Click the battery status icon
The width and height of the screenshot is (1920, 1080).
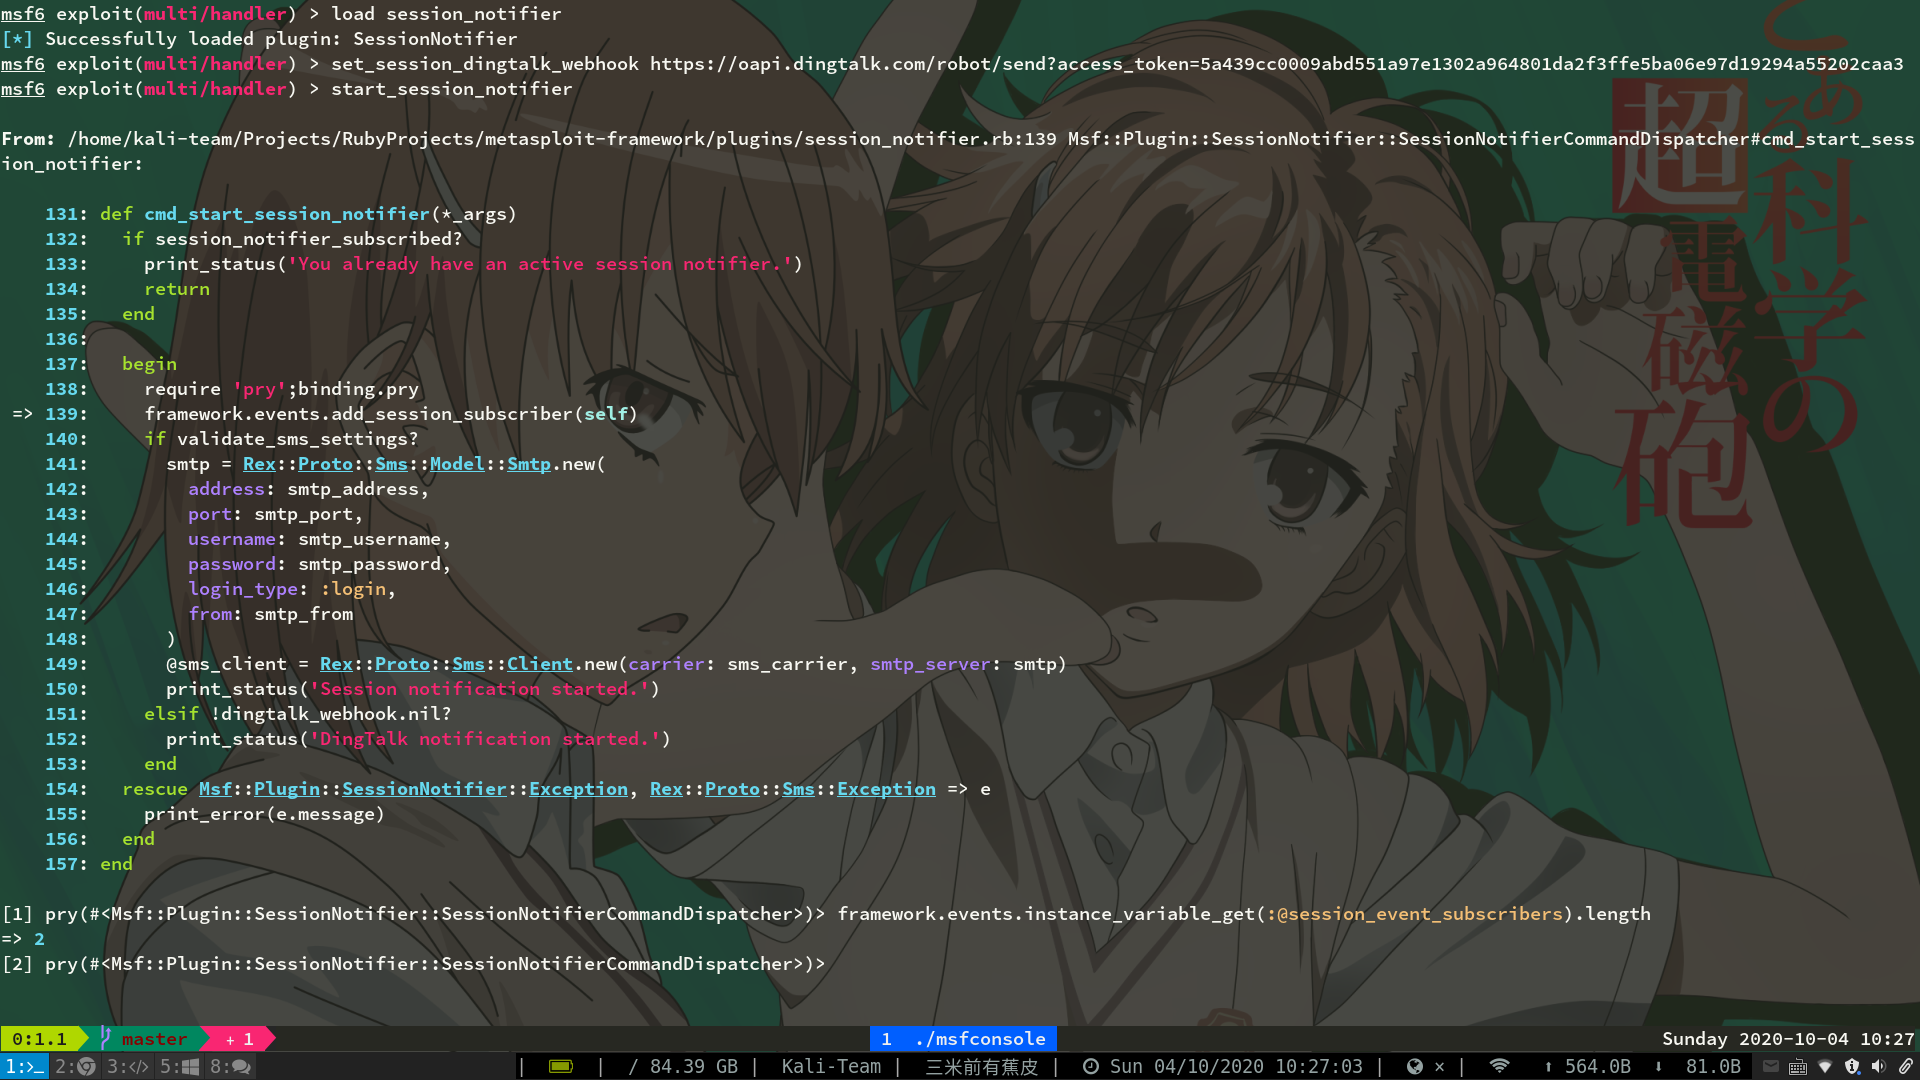pos(561,1067)
